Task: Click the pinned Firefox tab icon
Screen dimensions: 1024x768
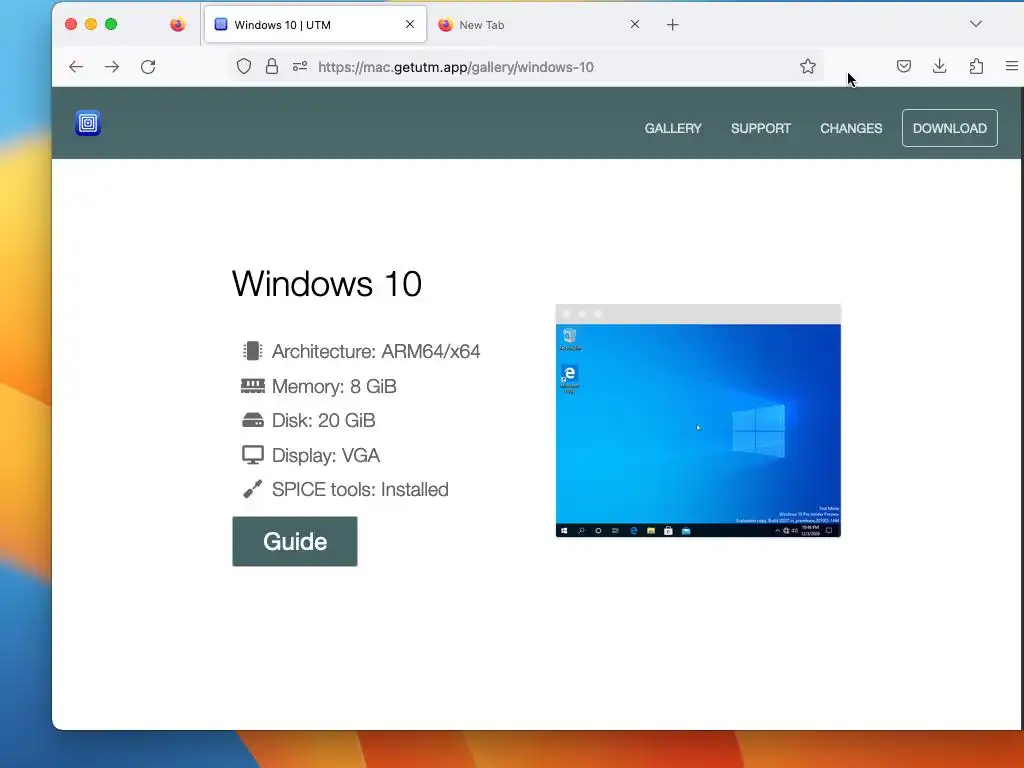Action: [x=178, y=25]
